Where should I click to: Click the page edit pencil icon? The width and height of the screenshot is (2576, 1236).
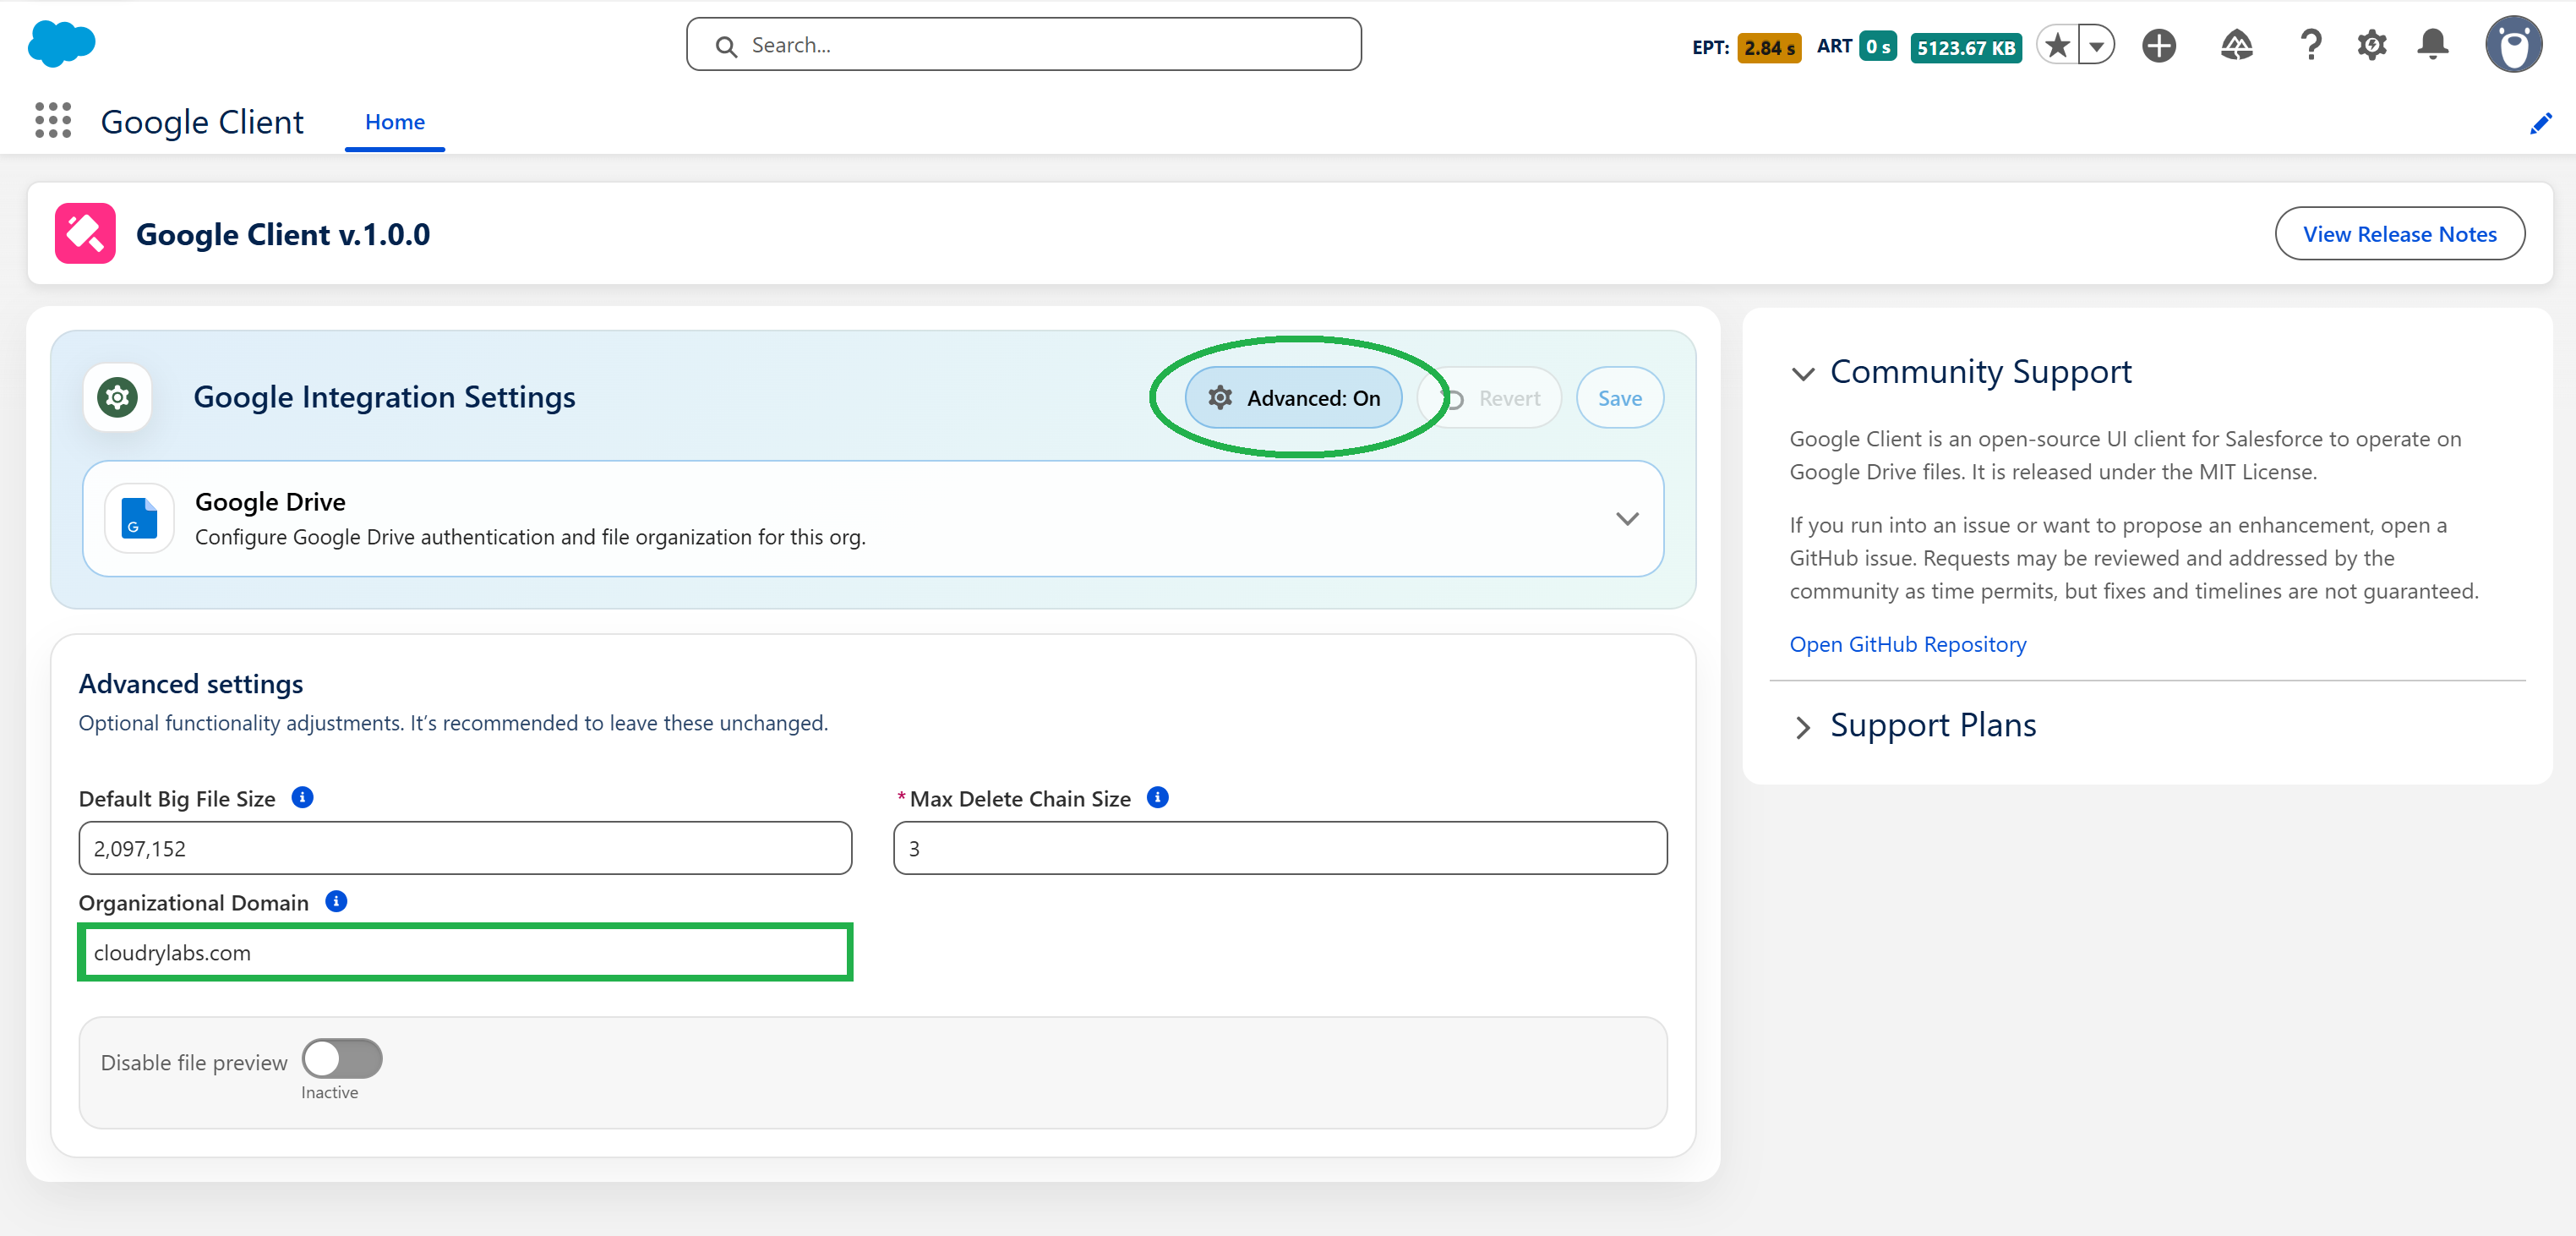click(2541, 123)
